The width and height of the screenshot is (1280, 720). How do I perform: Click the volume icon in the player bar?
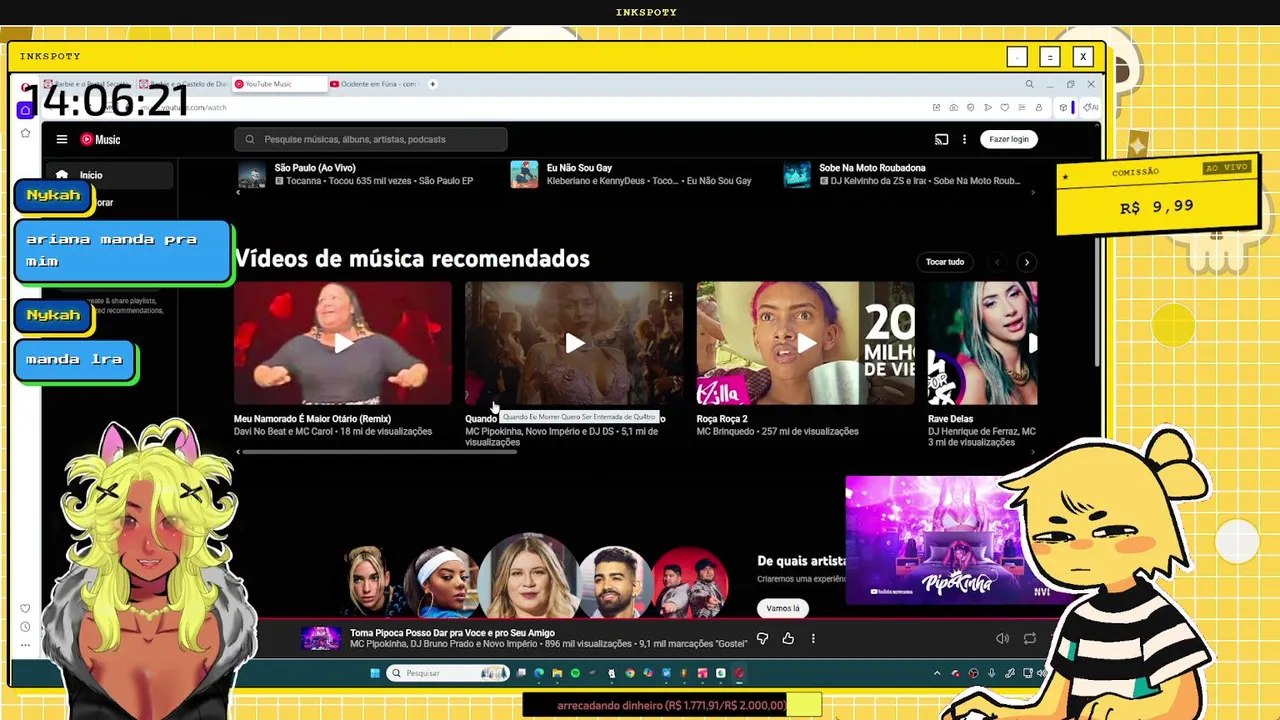[x=1002, y=638]
